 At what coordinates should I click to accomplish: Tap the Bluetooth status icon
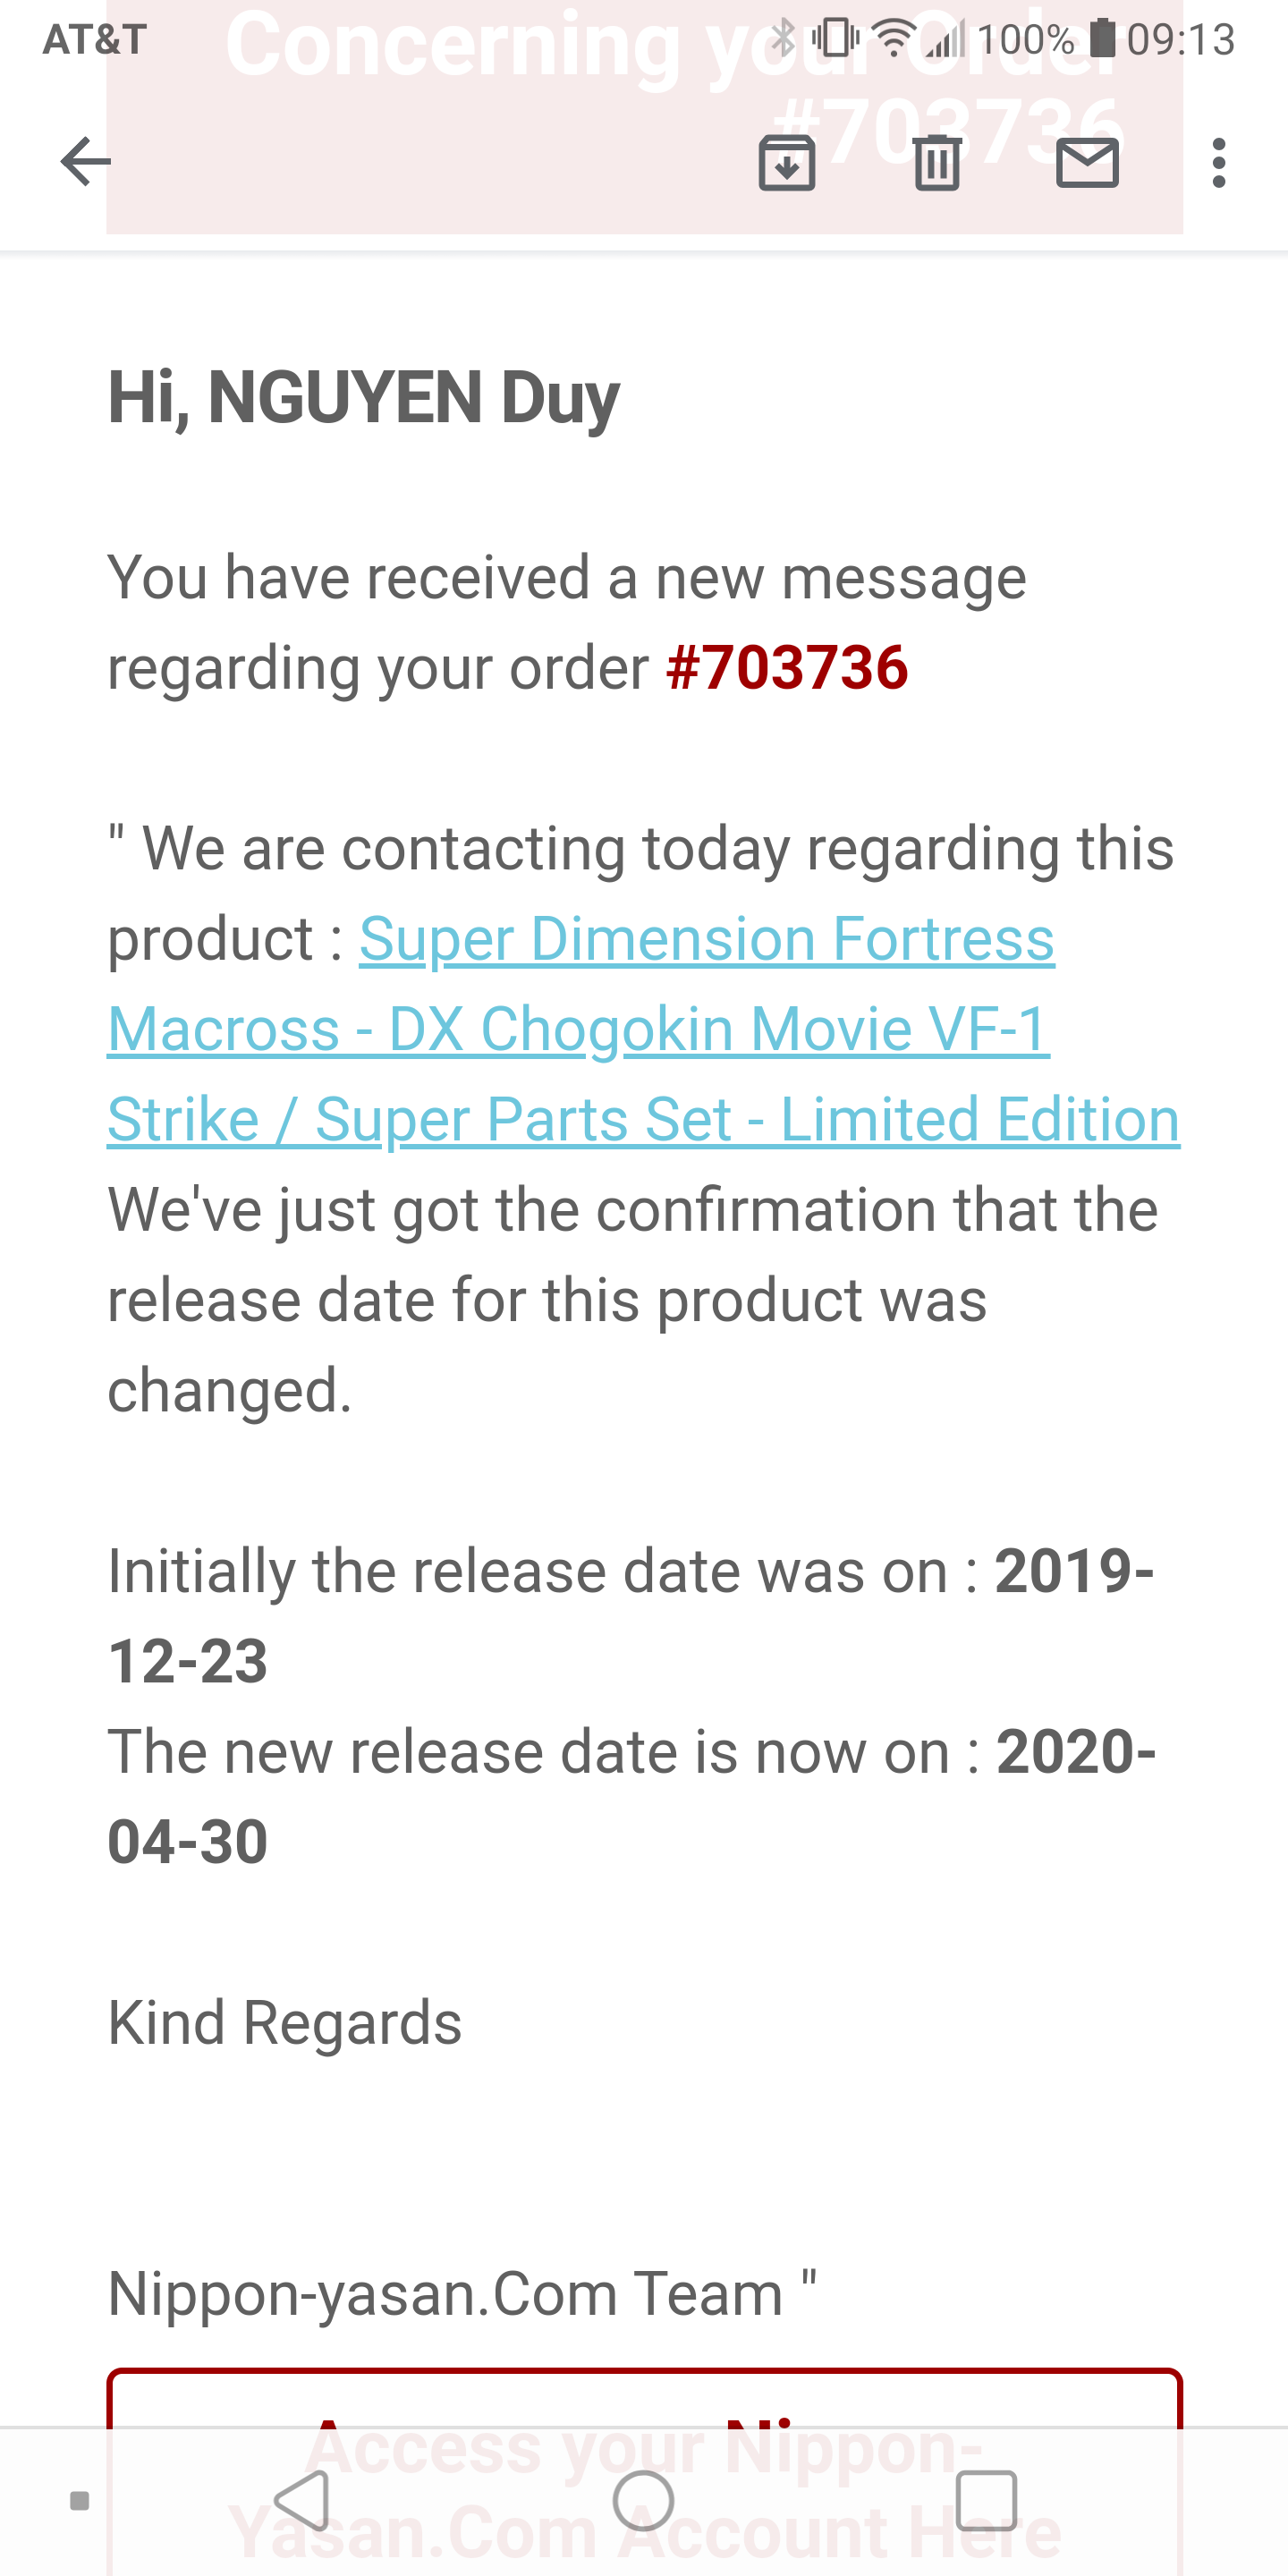point(783,38)
